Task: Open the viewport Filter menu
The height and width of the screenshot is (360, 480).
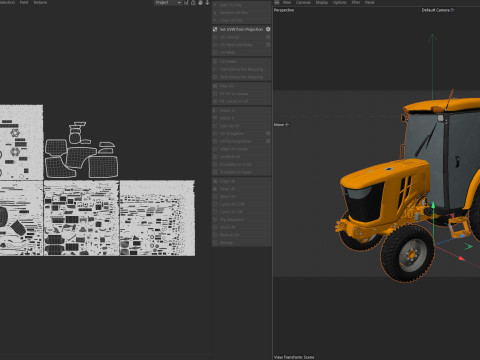Action: pos(356,2)
